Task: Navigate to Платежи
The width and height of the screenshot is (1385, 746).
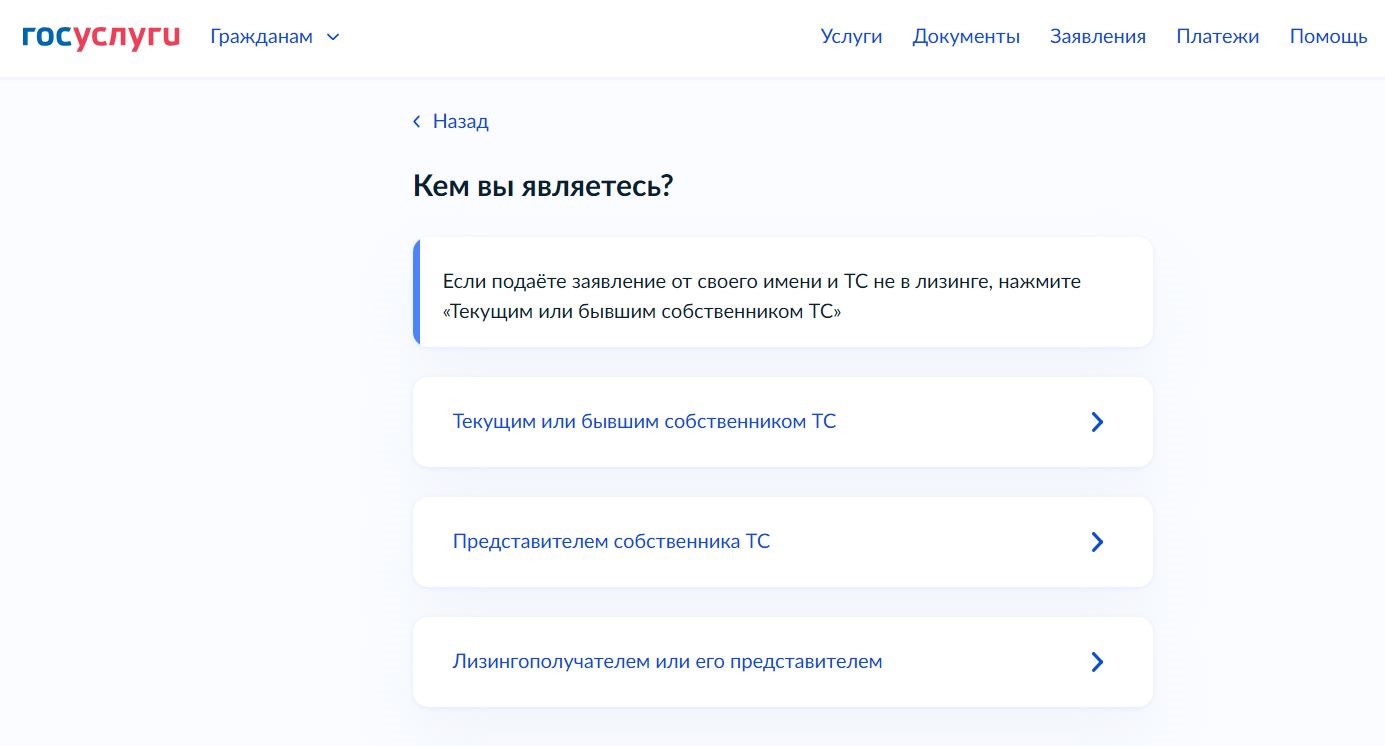Action: pos(1217,37)
